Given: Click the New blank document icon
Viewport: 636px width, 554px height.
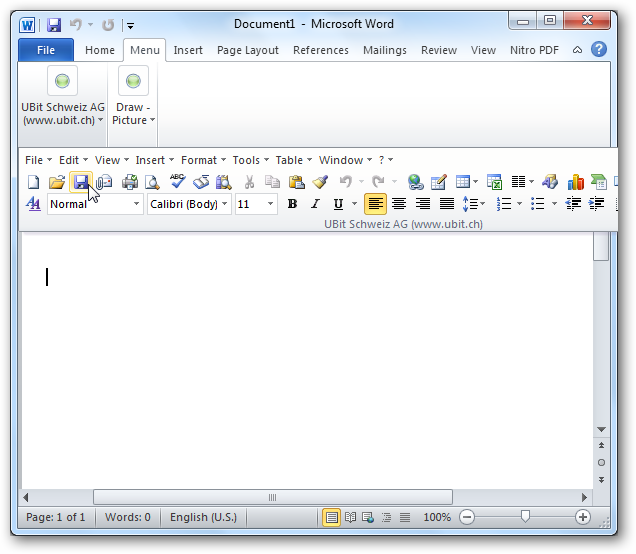Looking at the screenshot, I should coord(33,182).
